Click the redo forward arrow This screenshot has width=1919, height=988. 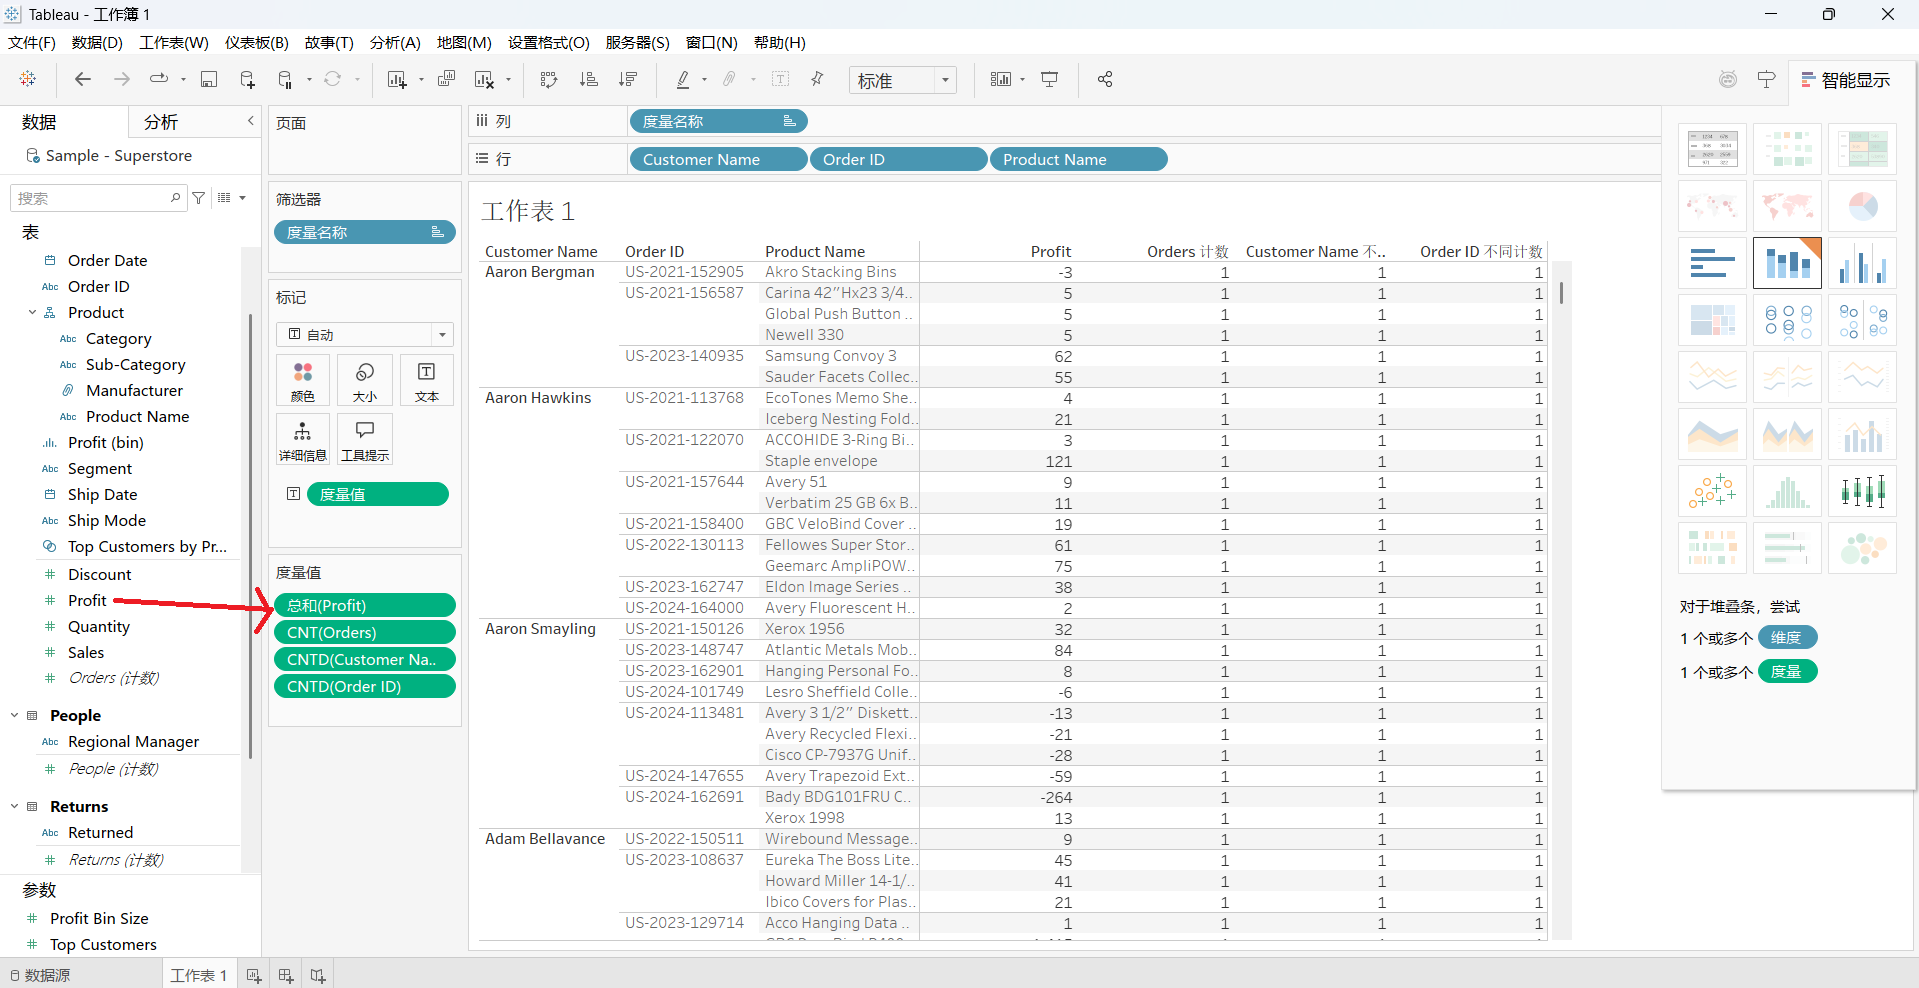[x=122, y=79]
